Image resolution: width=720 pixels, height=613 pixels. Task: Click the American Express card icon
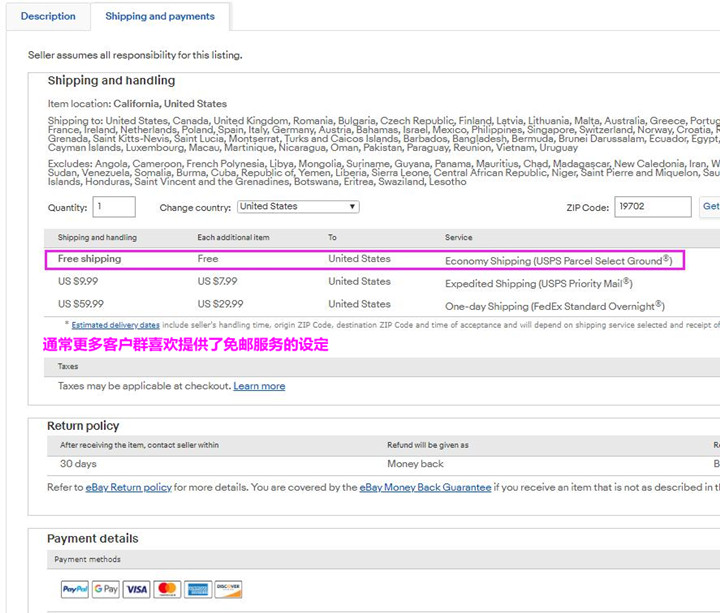pos(197,589)
